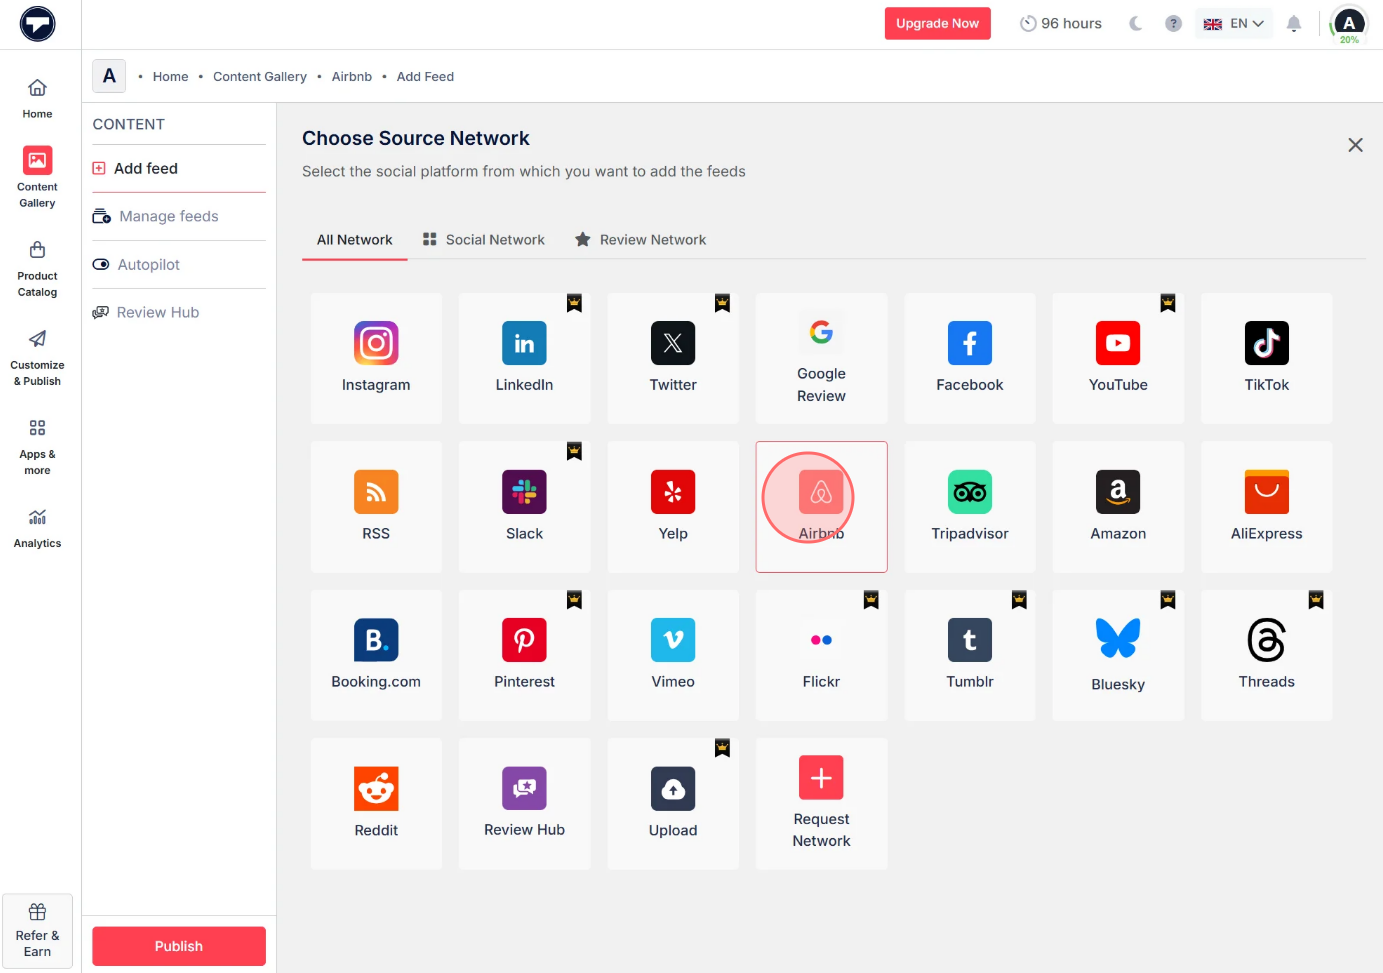
Task: Open Add feed in Content menu
Action: point(179,168)
